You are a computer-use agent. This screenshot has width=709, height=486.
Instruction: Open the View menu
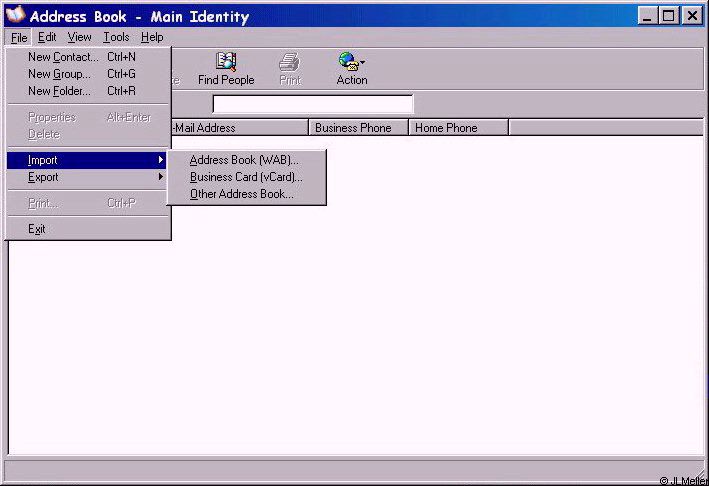(79, 37)
